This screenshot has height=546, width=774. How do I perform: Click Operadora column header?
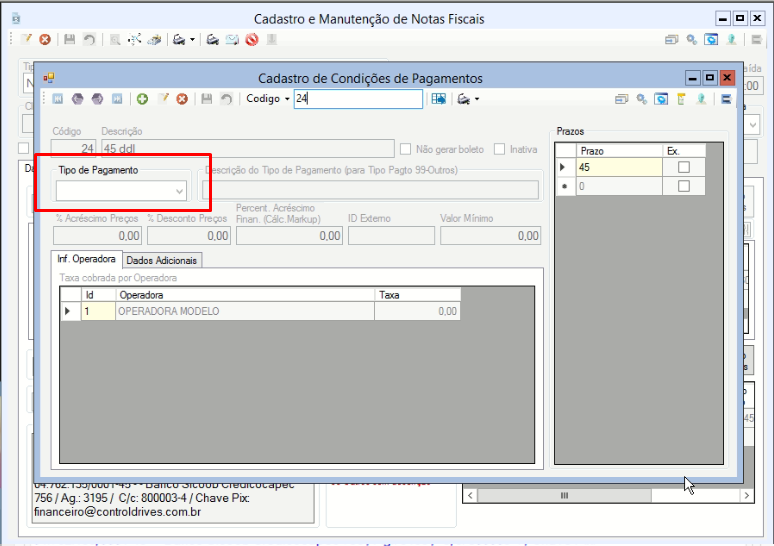[245, 295]
